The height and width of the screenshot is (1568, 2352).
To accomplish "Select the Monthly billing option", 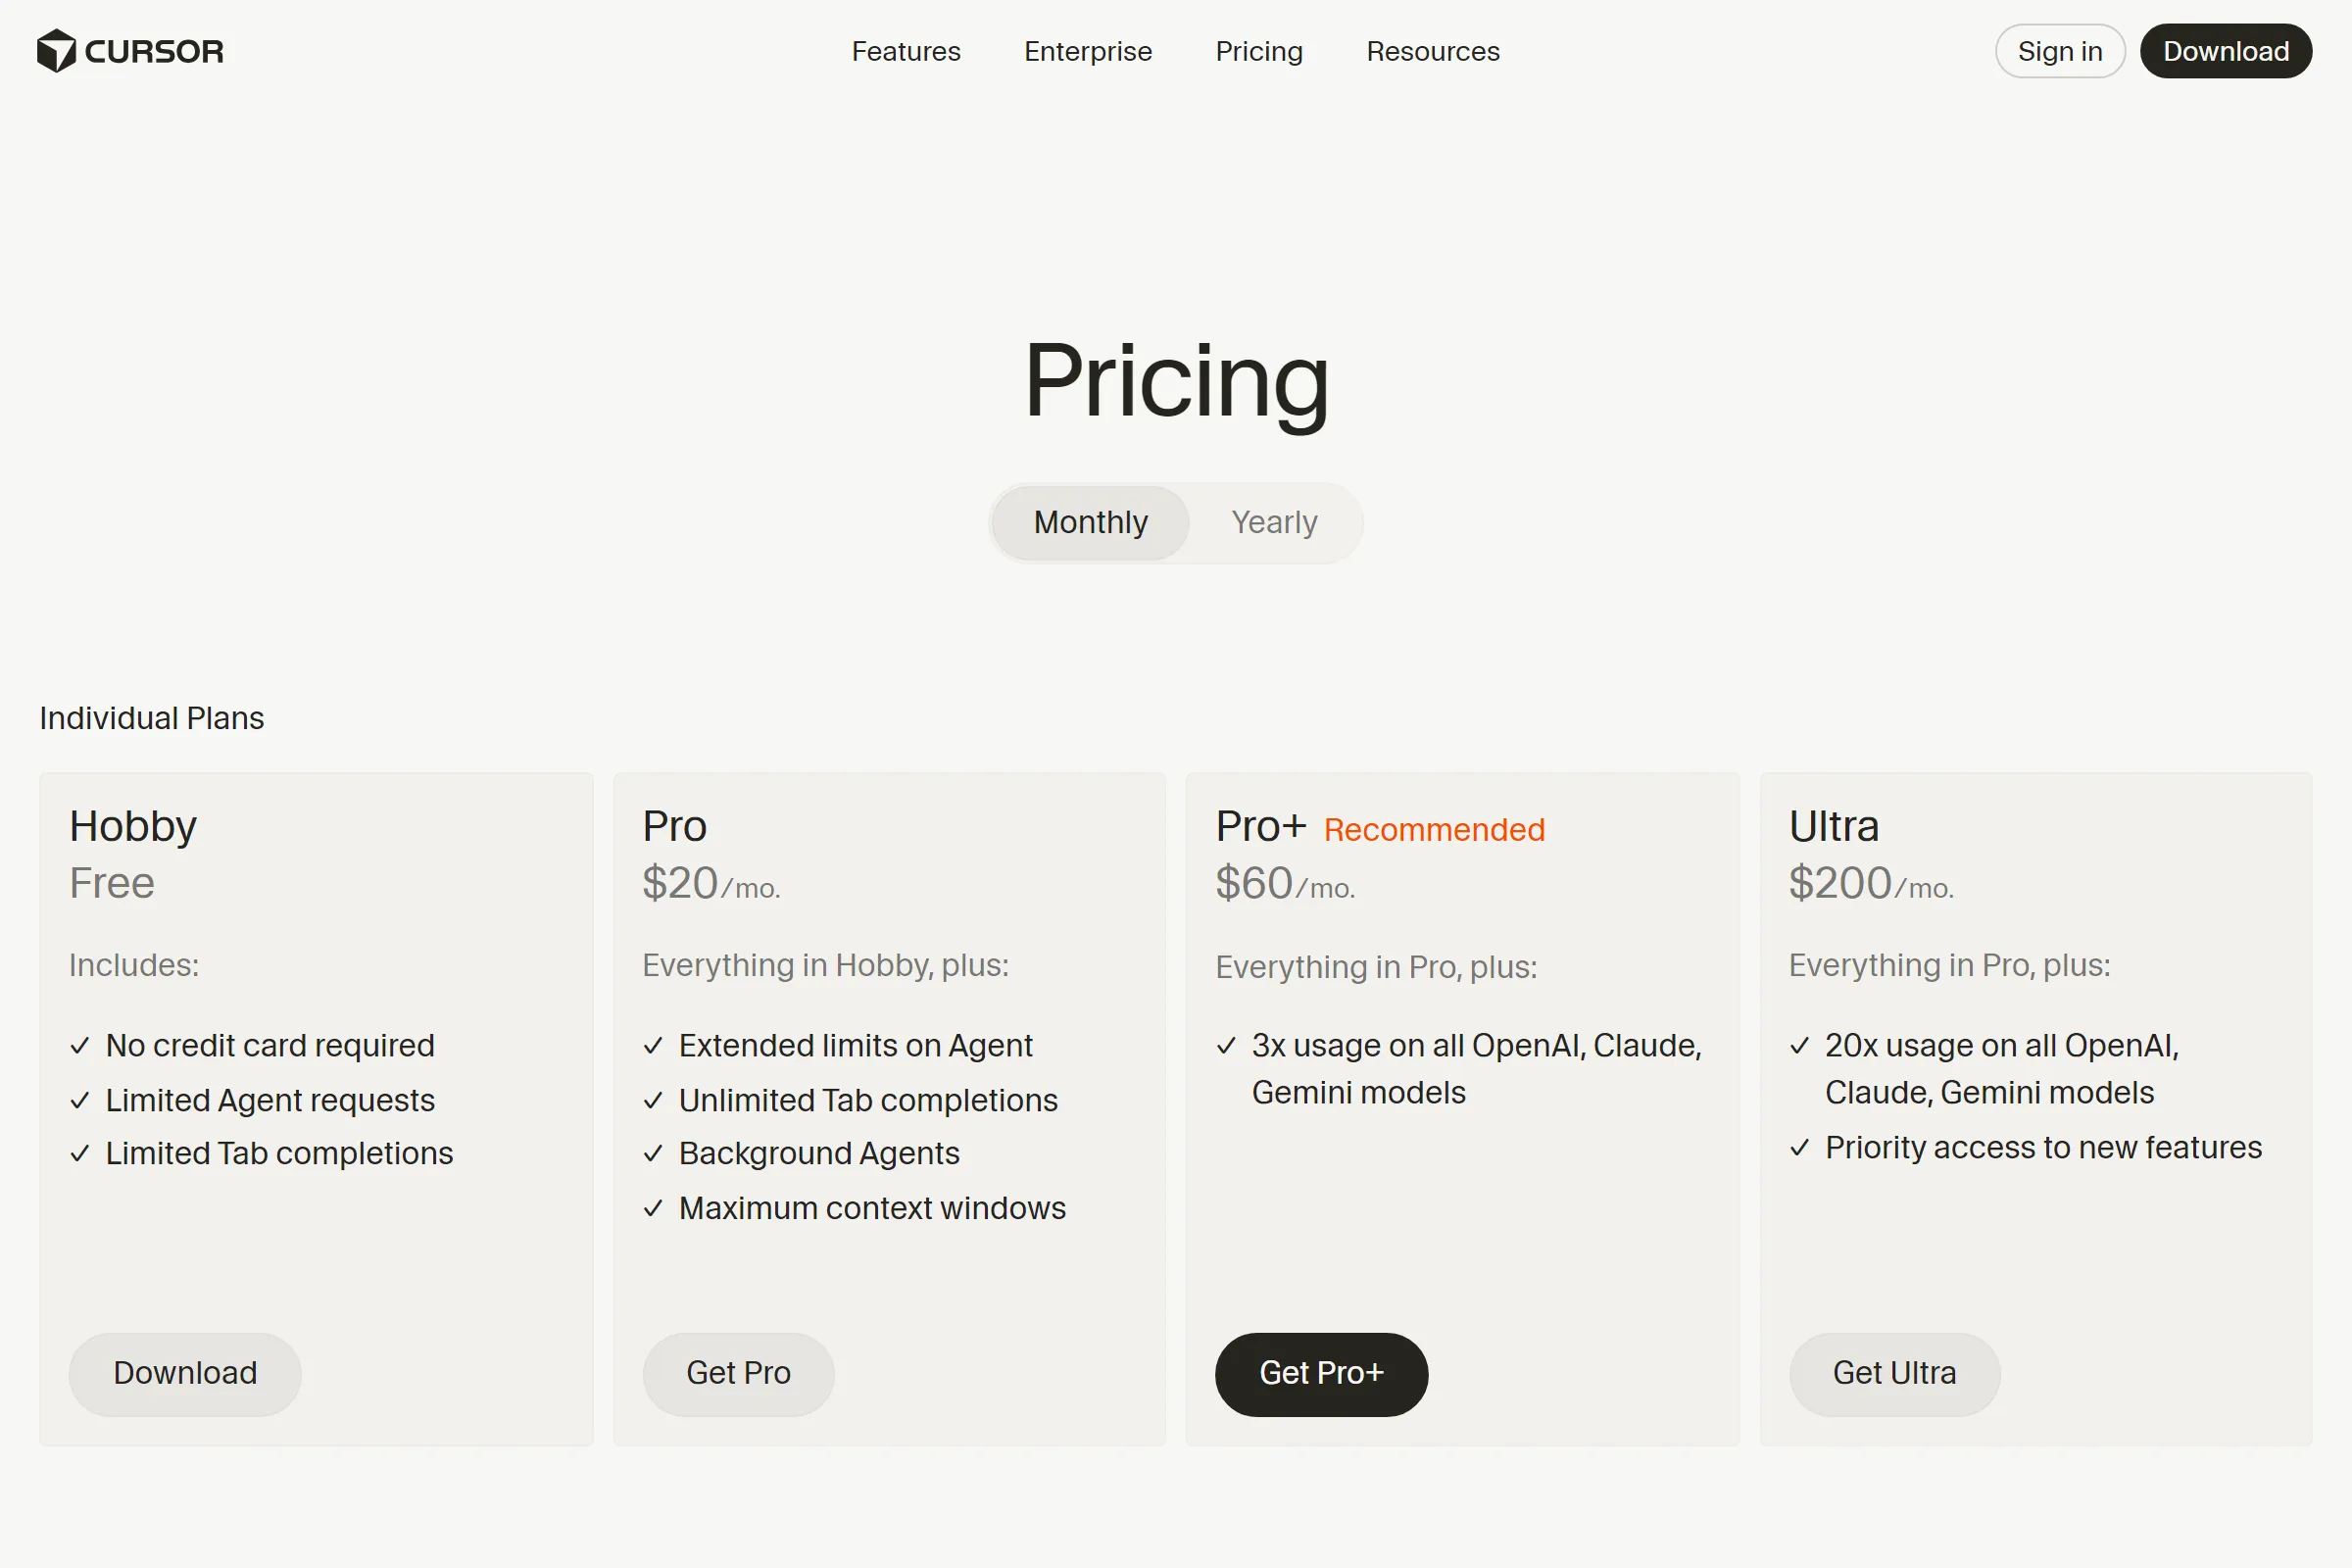I will tap(1089, 522).
